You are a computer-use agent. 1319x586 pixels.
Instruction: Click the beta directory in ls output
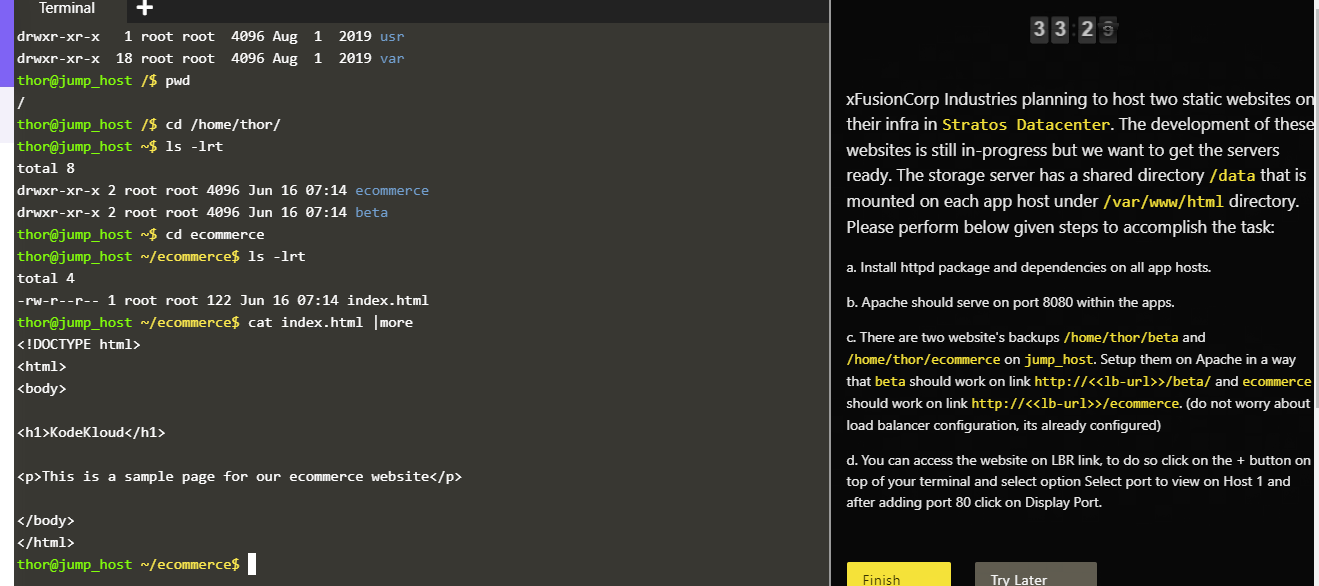point(371,212)
